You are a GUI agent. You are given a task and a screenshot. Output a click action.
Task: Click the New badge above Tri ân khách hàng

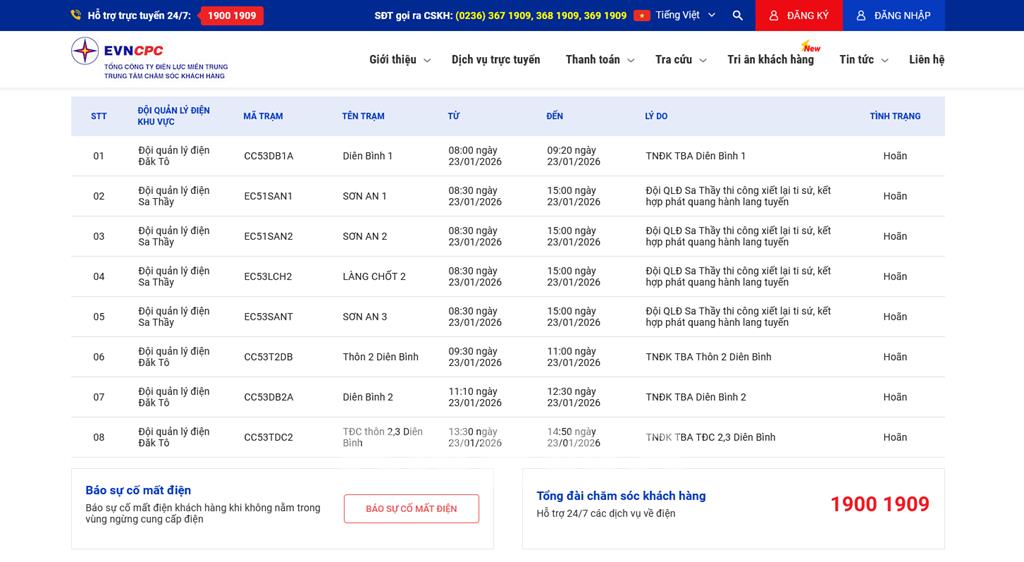pyautogui.click(x=811, y=47)
